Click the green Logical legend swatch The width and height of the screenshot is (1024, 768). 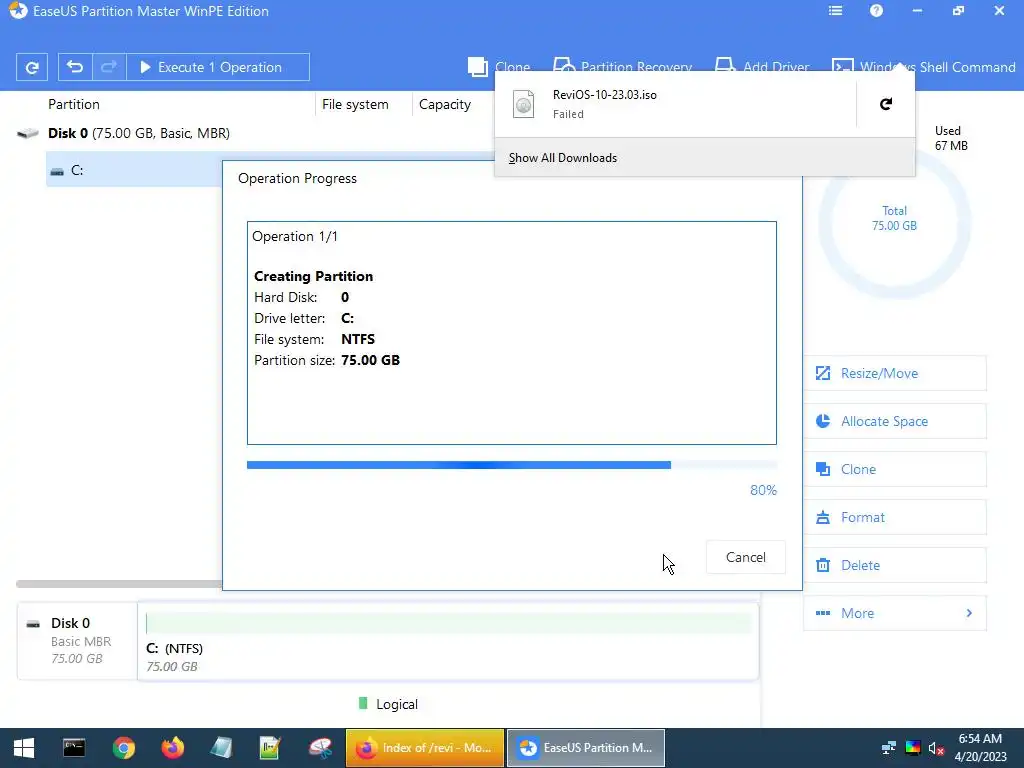pyautogui.click(x=363, y=703)
